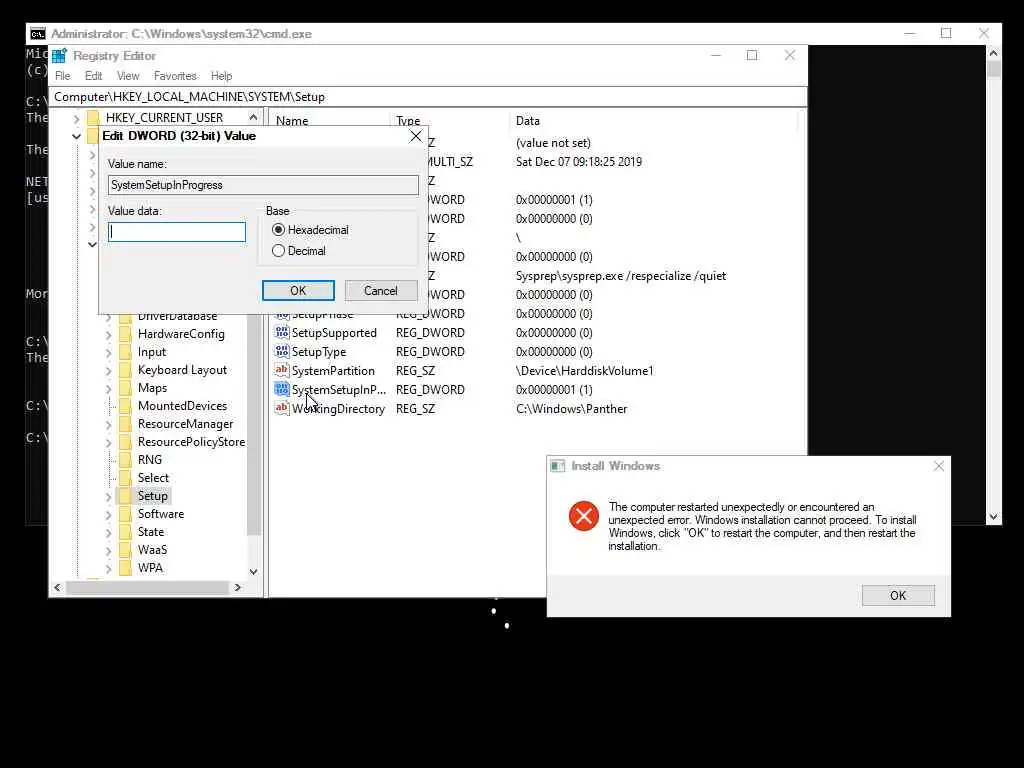Click the ResourcePolicyStore folder icon
1024x768 pixels.
click(x=125, y=441)
